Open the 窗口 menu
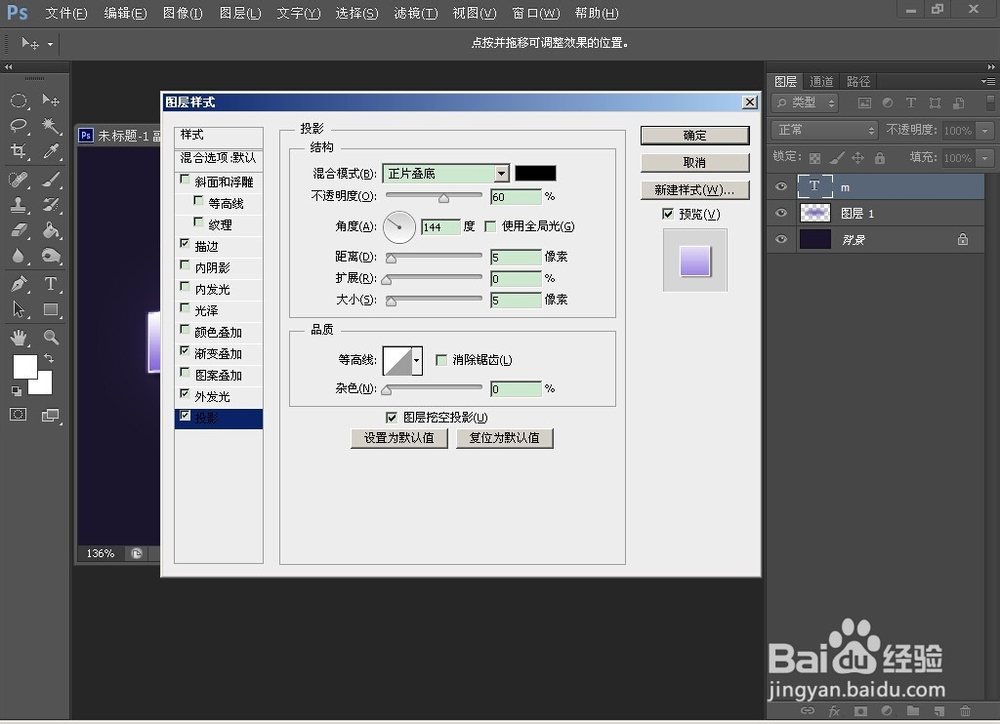Image resolution: width=1000 pixels, height=724 pixels. 536,13
